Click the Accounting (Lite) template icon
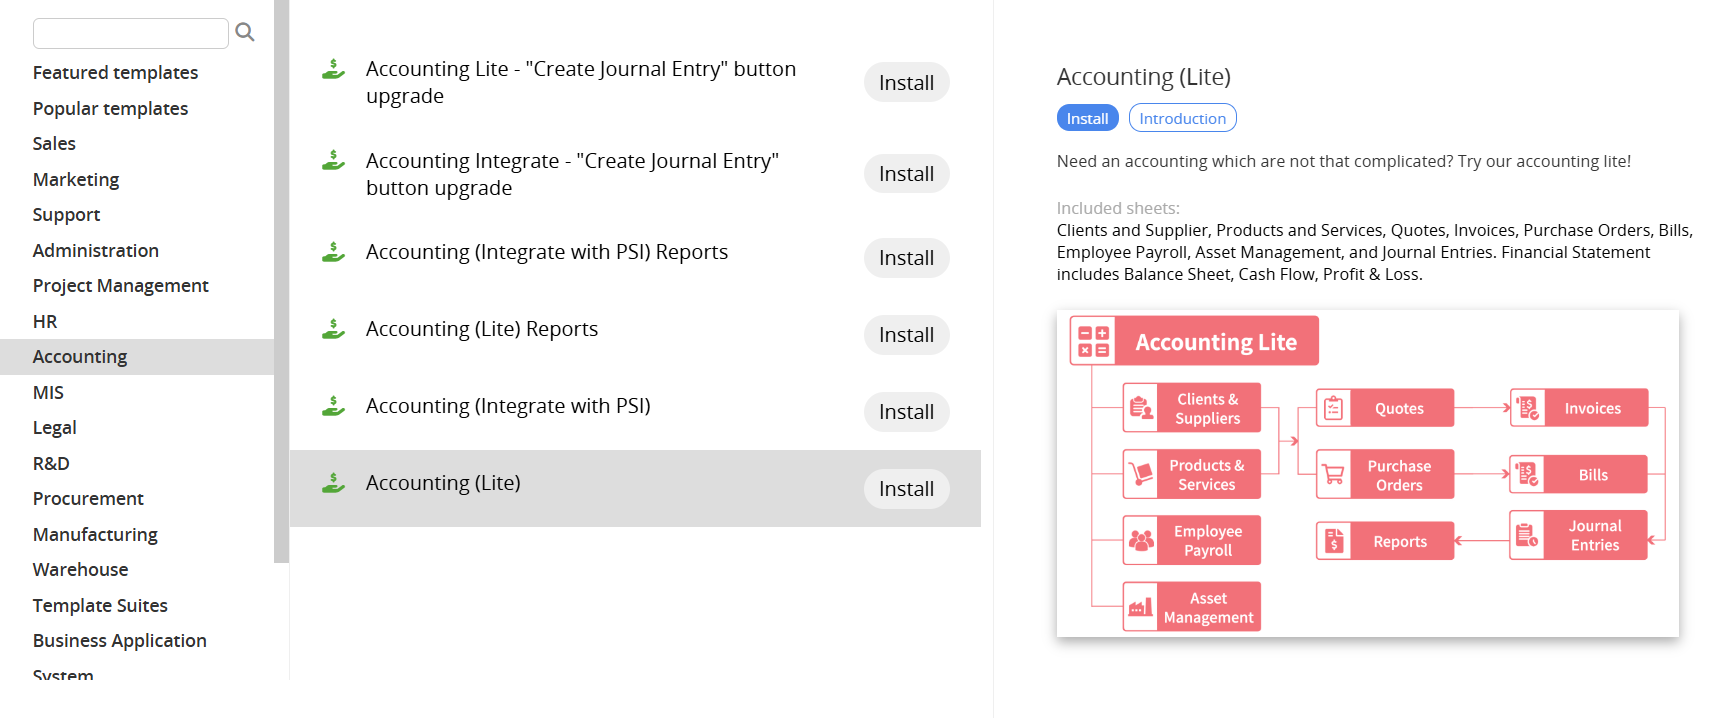Image resolution: width=1720 pixels, height=718 pixels. (x=333, y=484)
